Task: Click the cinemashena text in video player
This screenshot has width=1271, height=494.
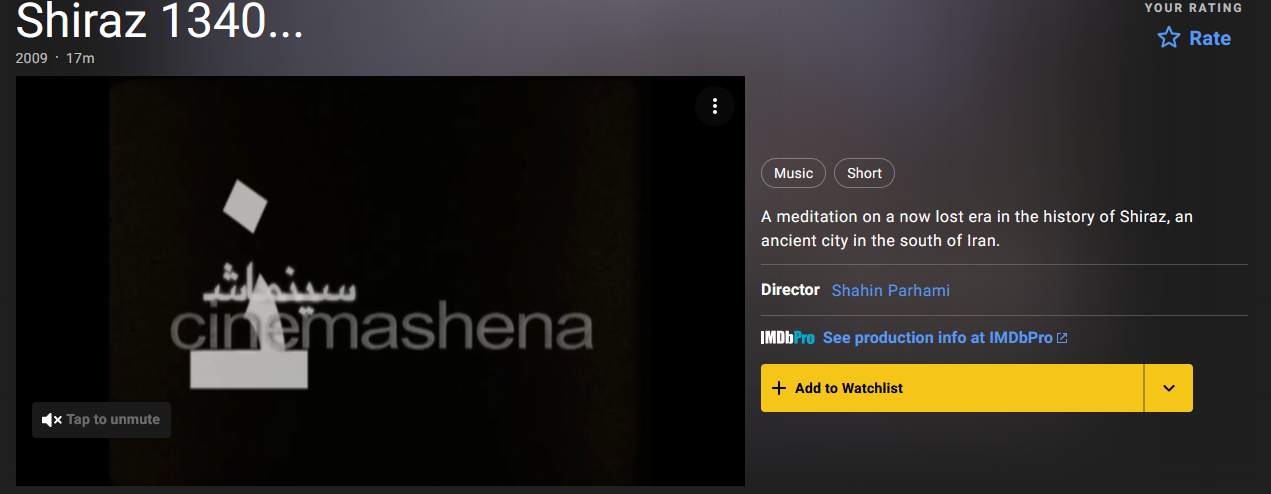Action: tap(381, 328)
